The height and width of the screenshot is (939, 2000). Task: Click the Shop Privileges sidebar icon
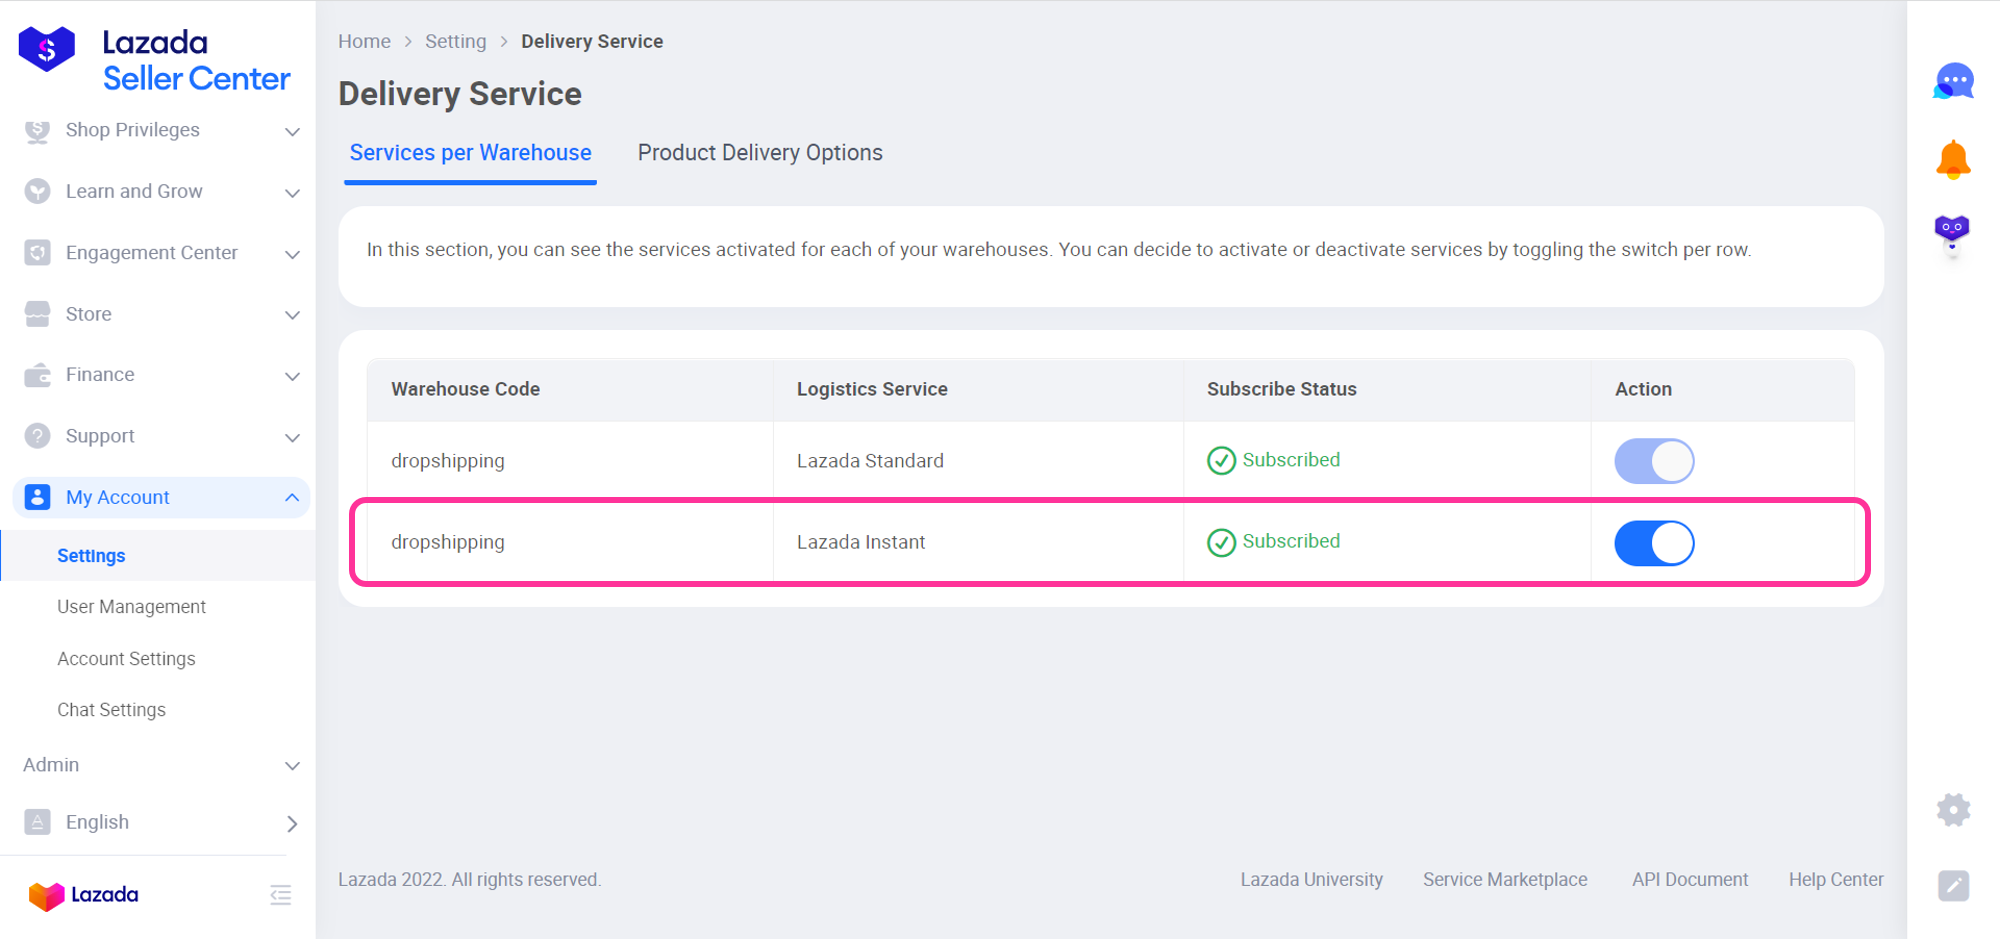pyautogui.click(x=37, y=131)
